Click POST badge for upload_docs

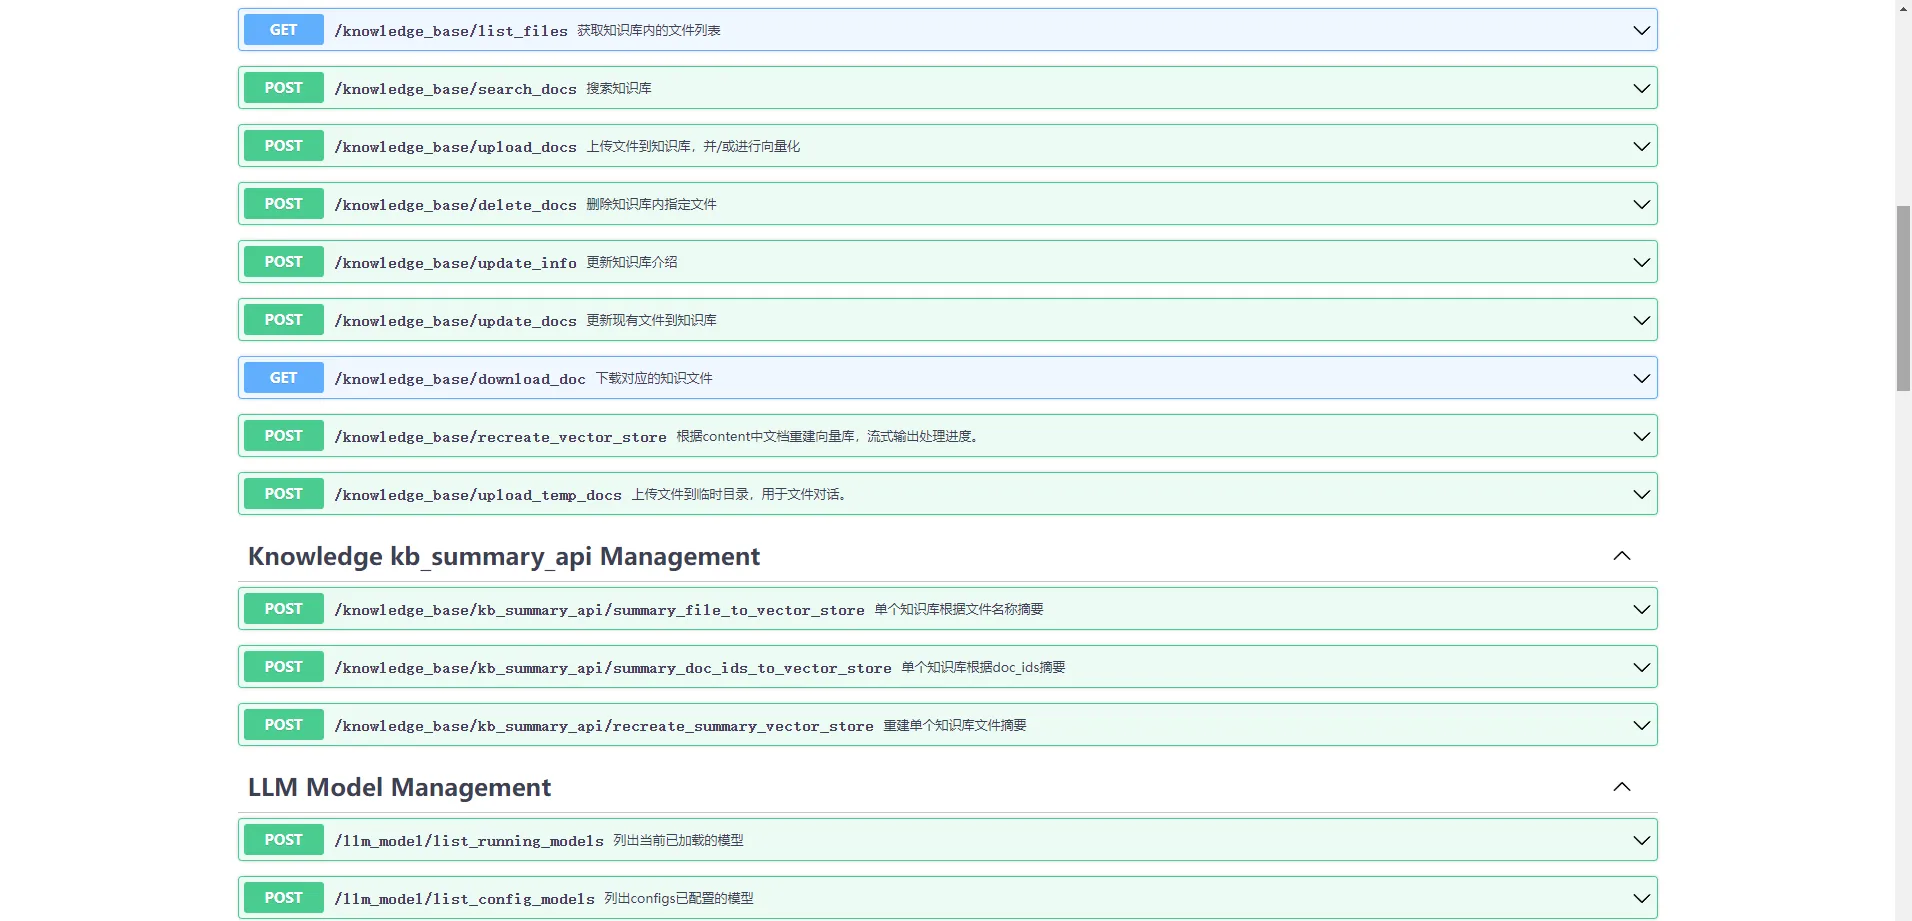pyautogui.click(x=284, y=146)
